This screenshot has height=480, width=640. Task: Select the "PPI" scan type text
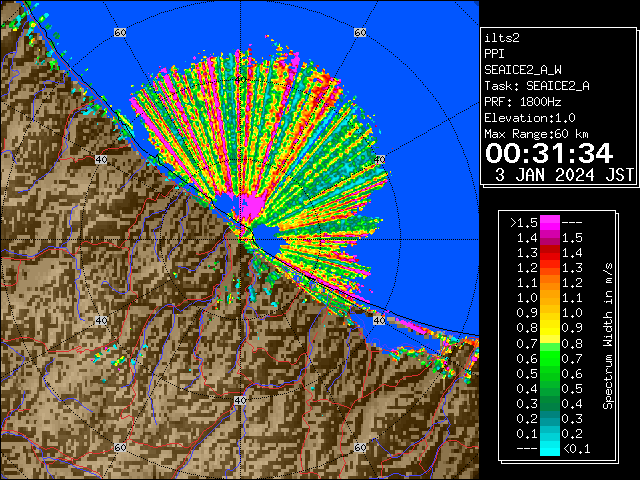tap(494, 54)
